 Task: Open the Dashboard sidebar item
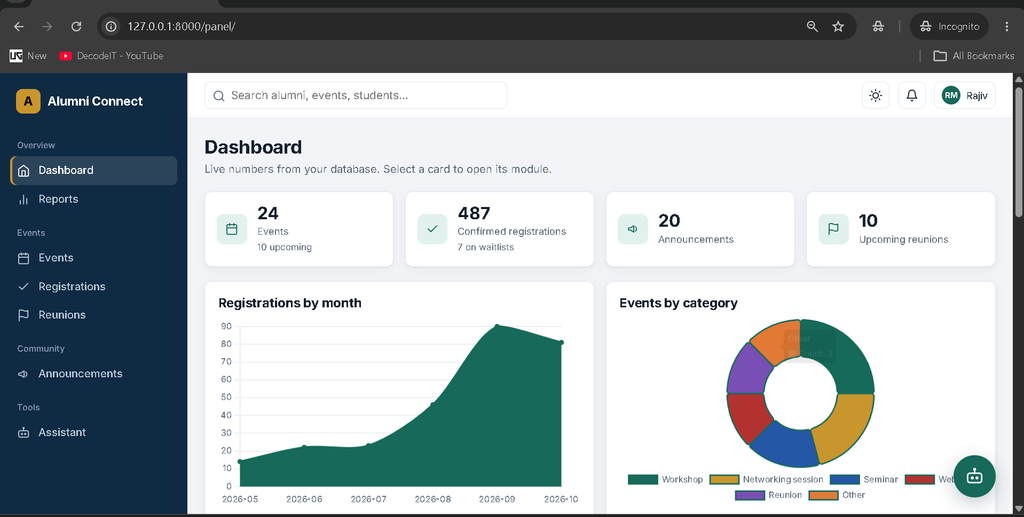coord(94,170)
